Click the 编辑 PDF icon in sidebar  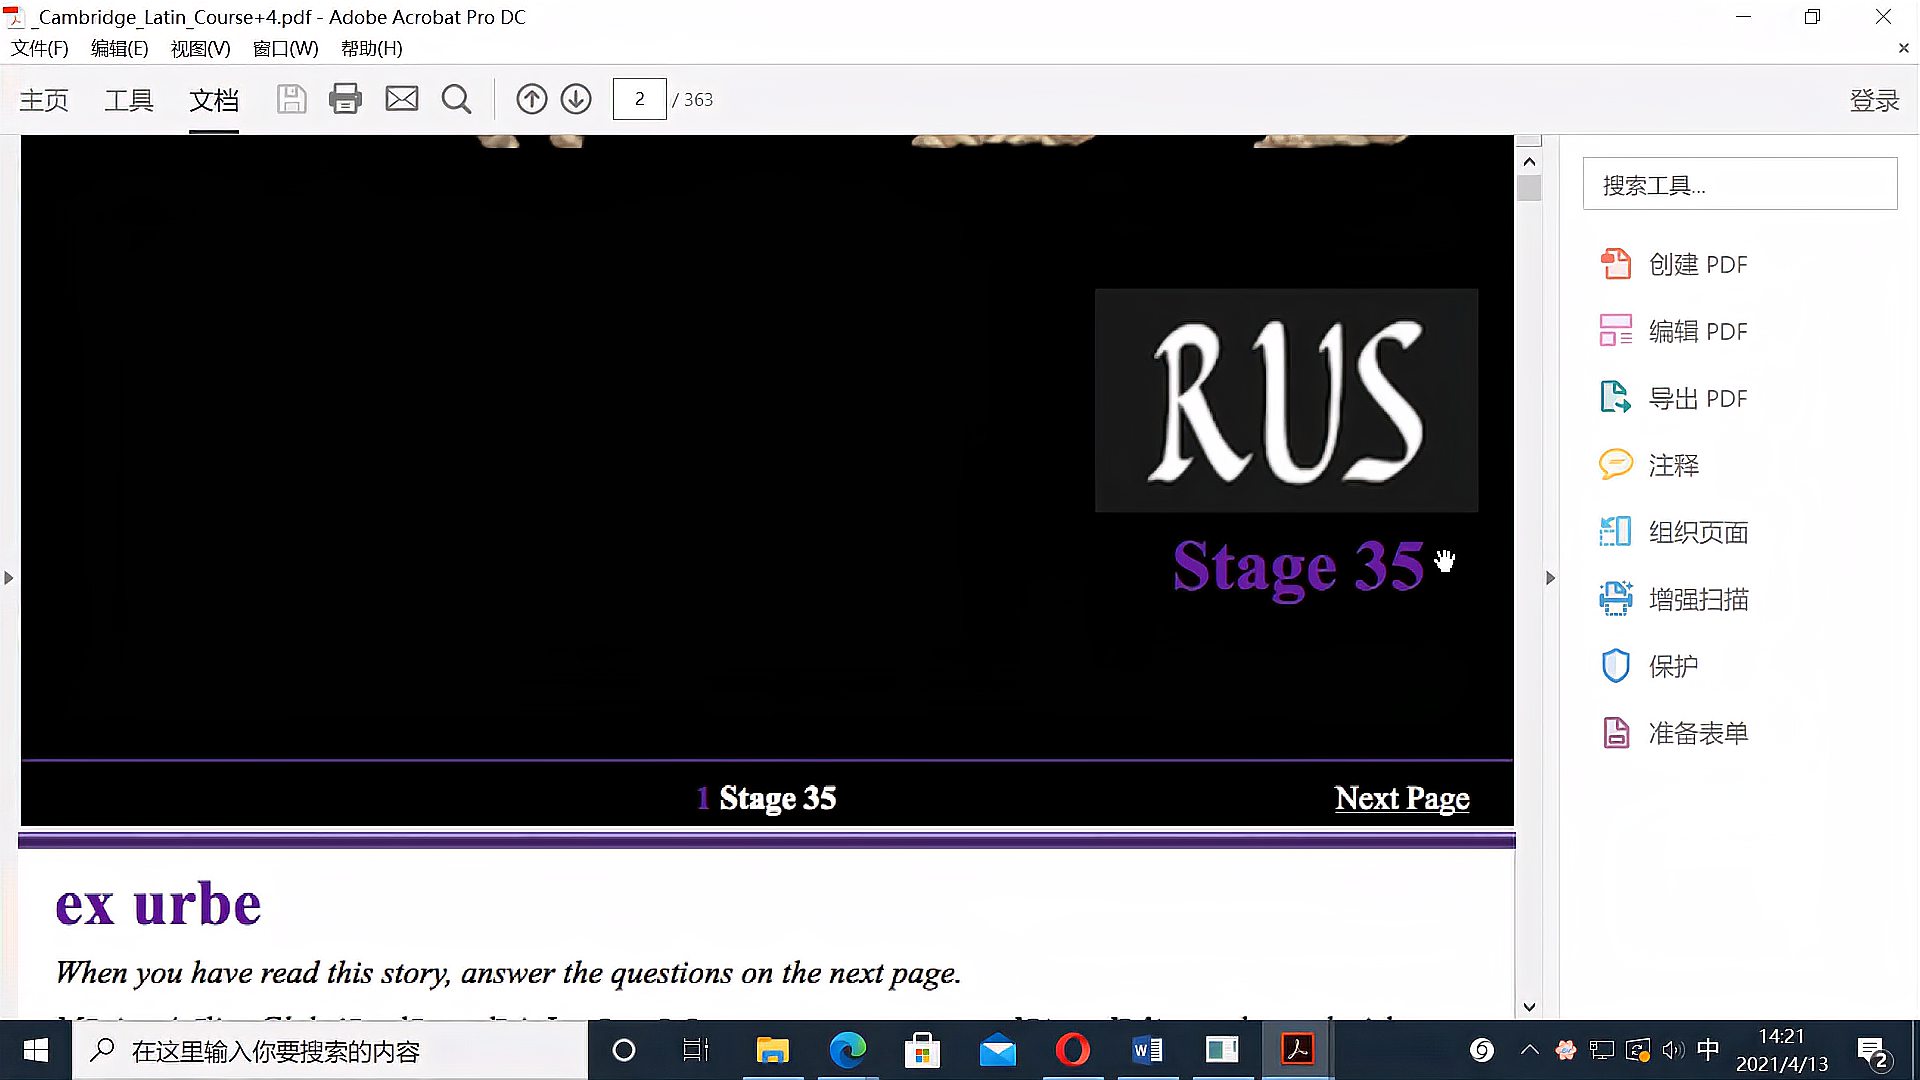coord(1615,331)
